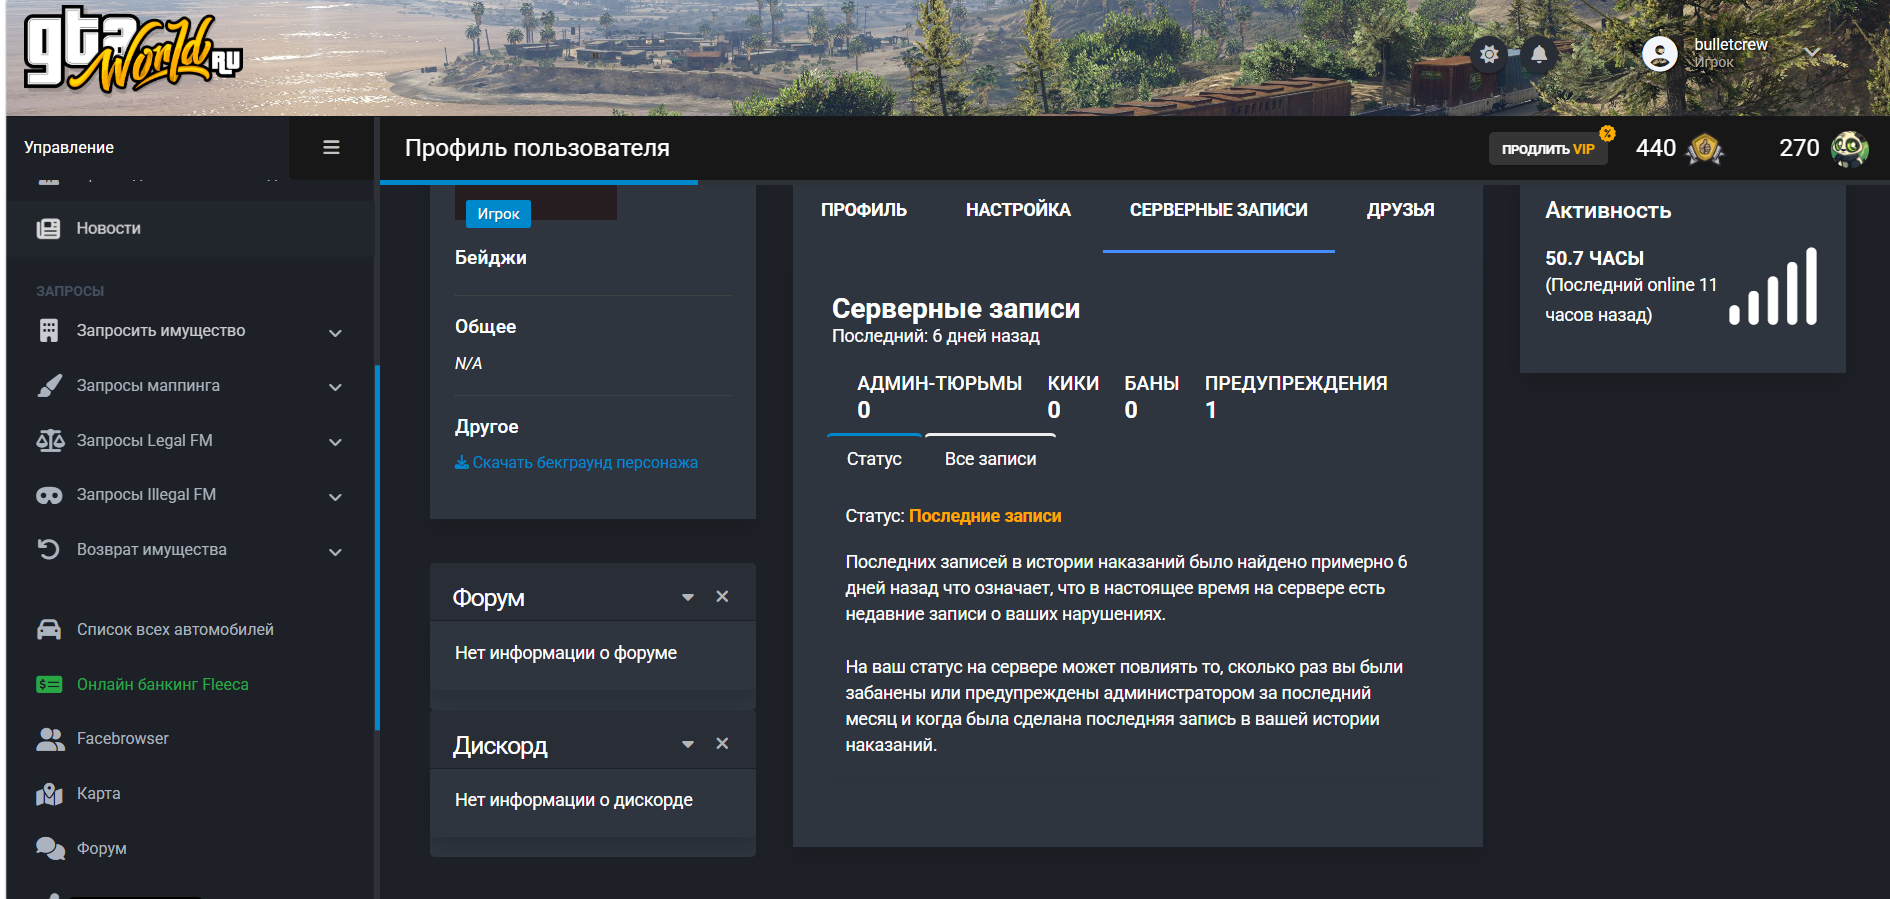Click the download icon before Скачать бекграунд
The height and width of the screenshot is (899, 1890).
pos(461,463)
